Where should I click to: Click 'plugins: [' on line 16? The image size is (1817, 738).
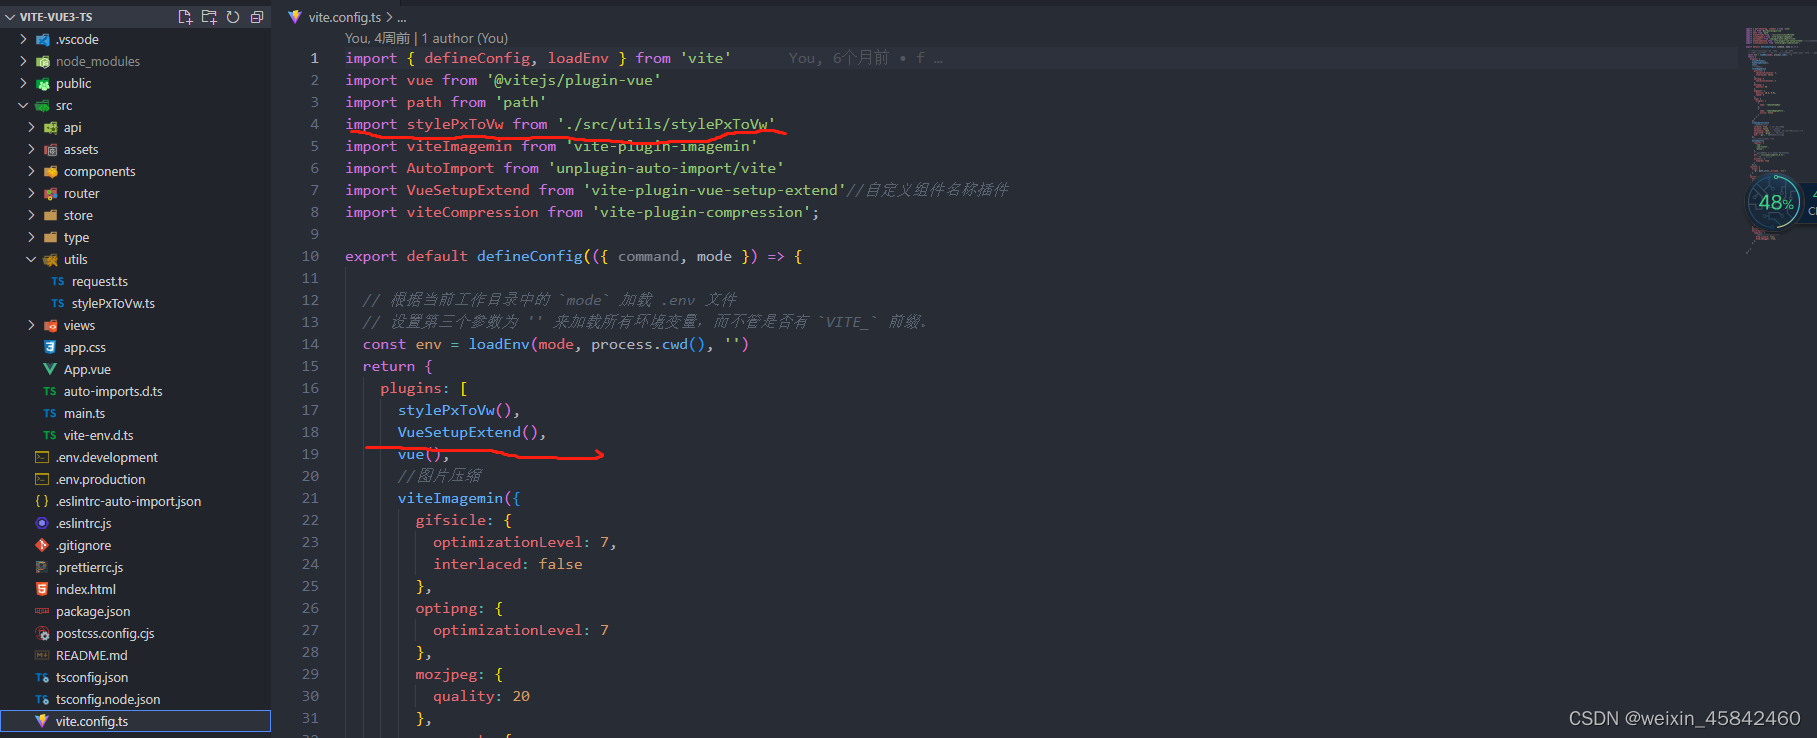click(424, 388)
